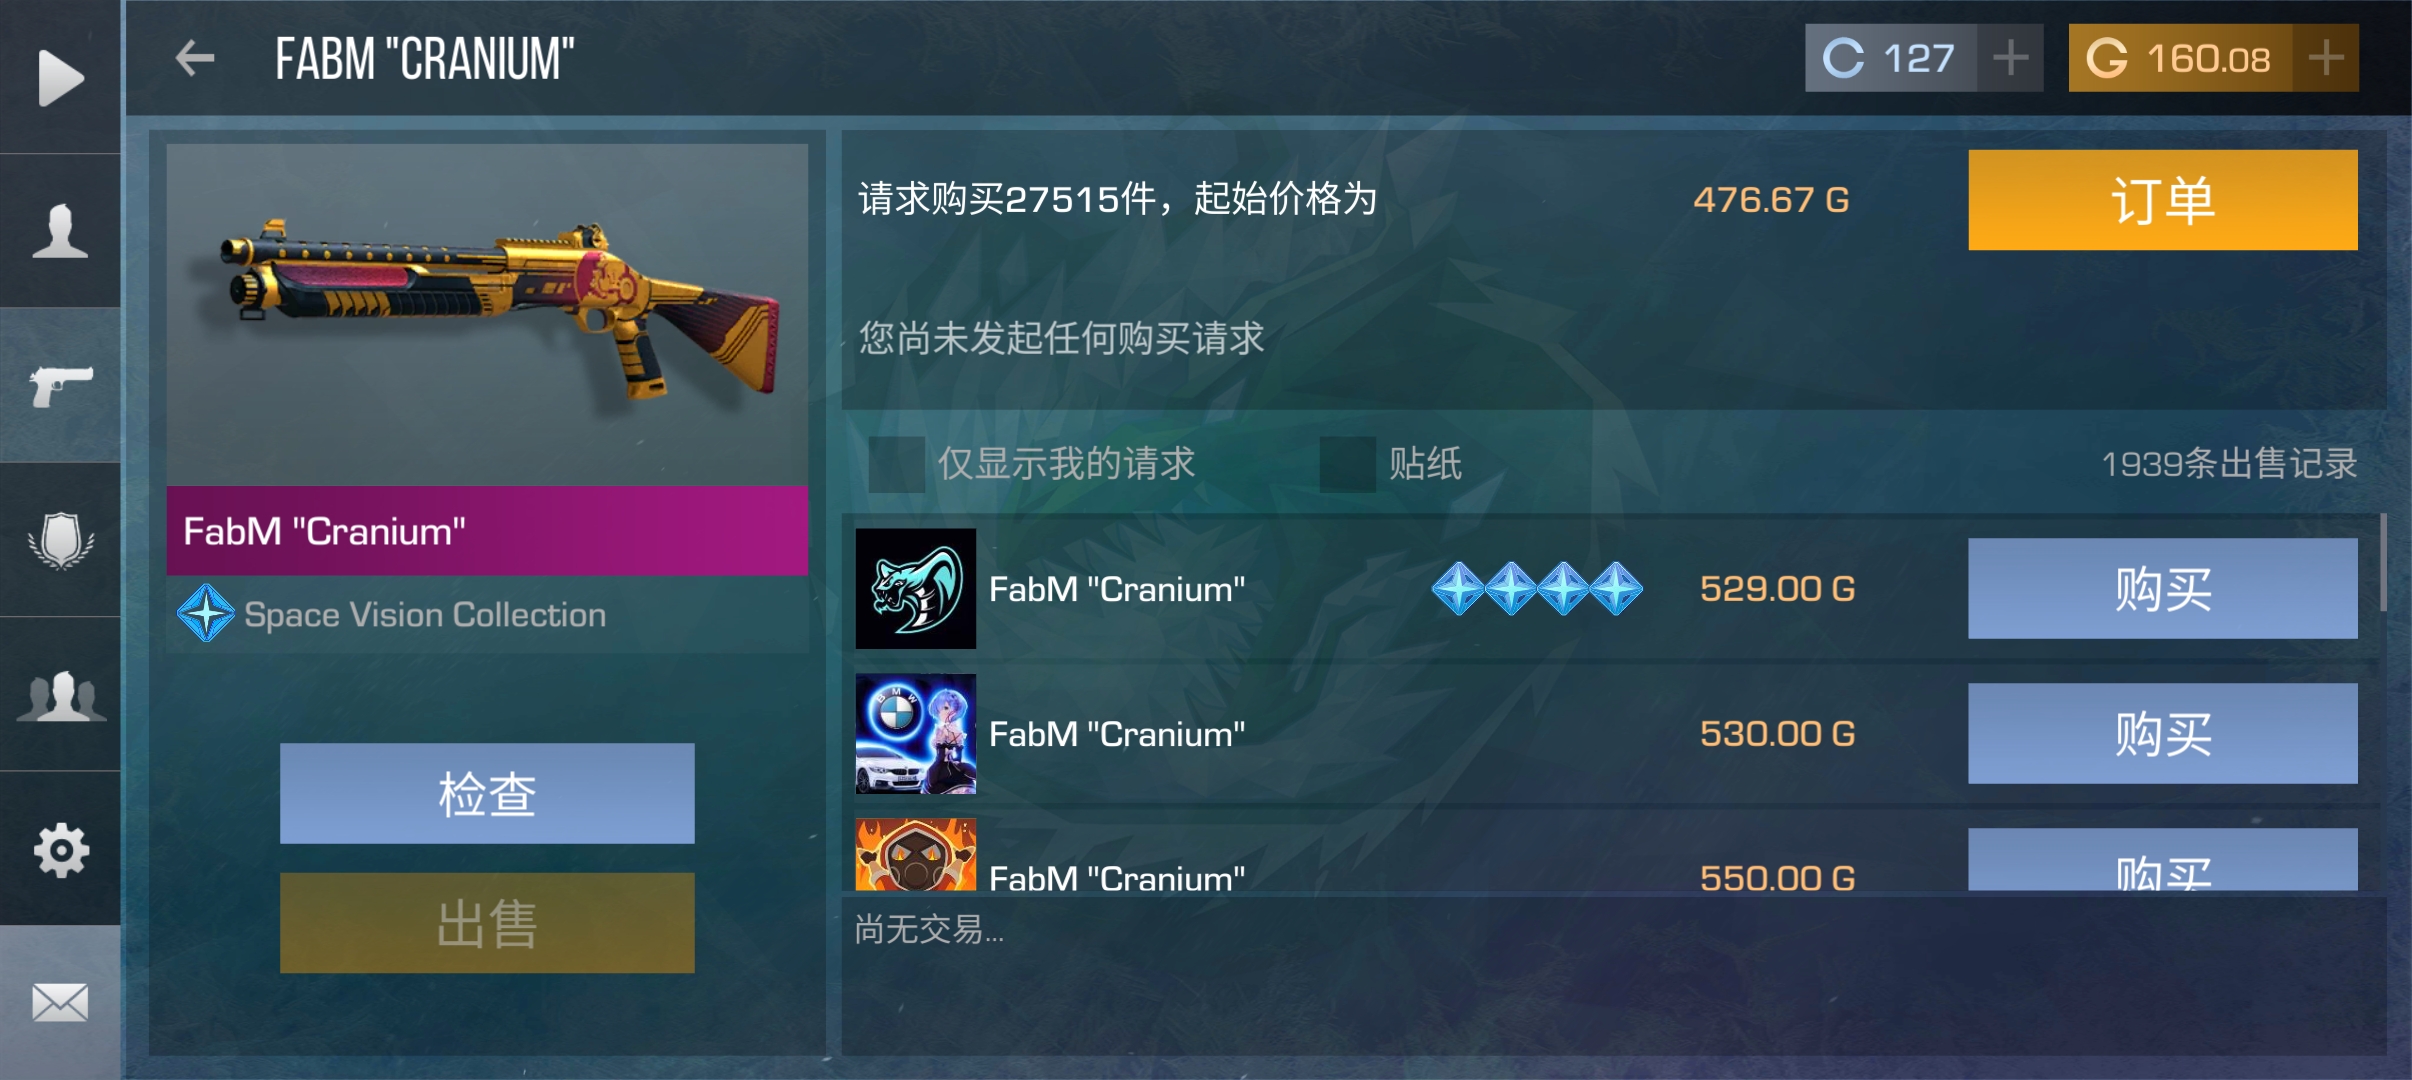Buy the FabM Cranium for 529.00 G

point(2163,588)
